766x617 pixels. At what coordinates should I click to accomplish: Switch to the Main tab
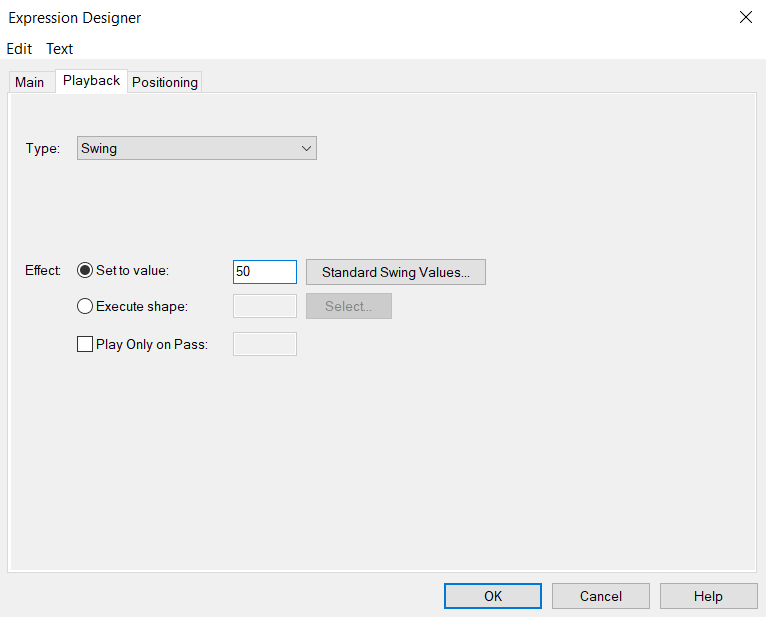point(29,82)
